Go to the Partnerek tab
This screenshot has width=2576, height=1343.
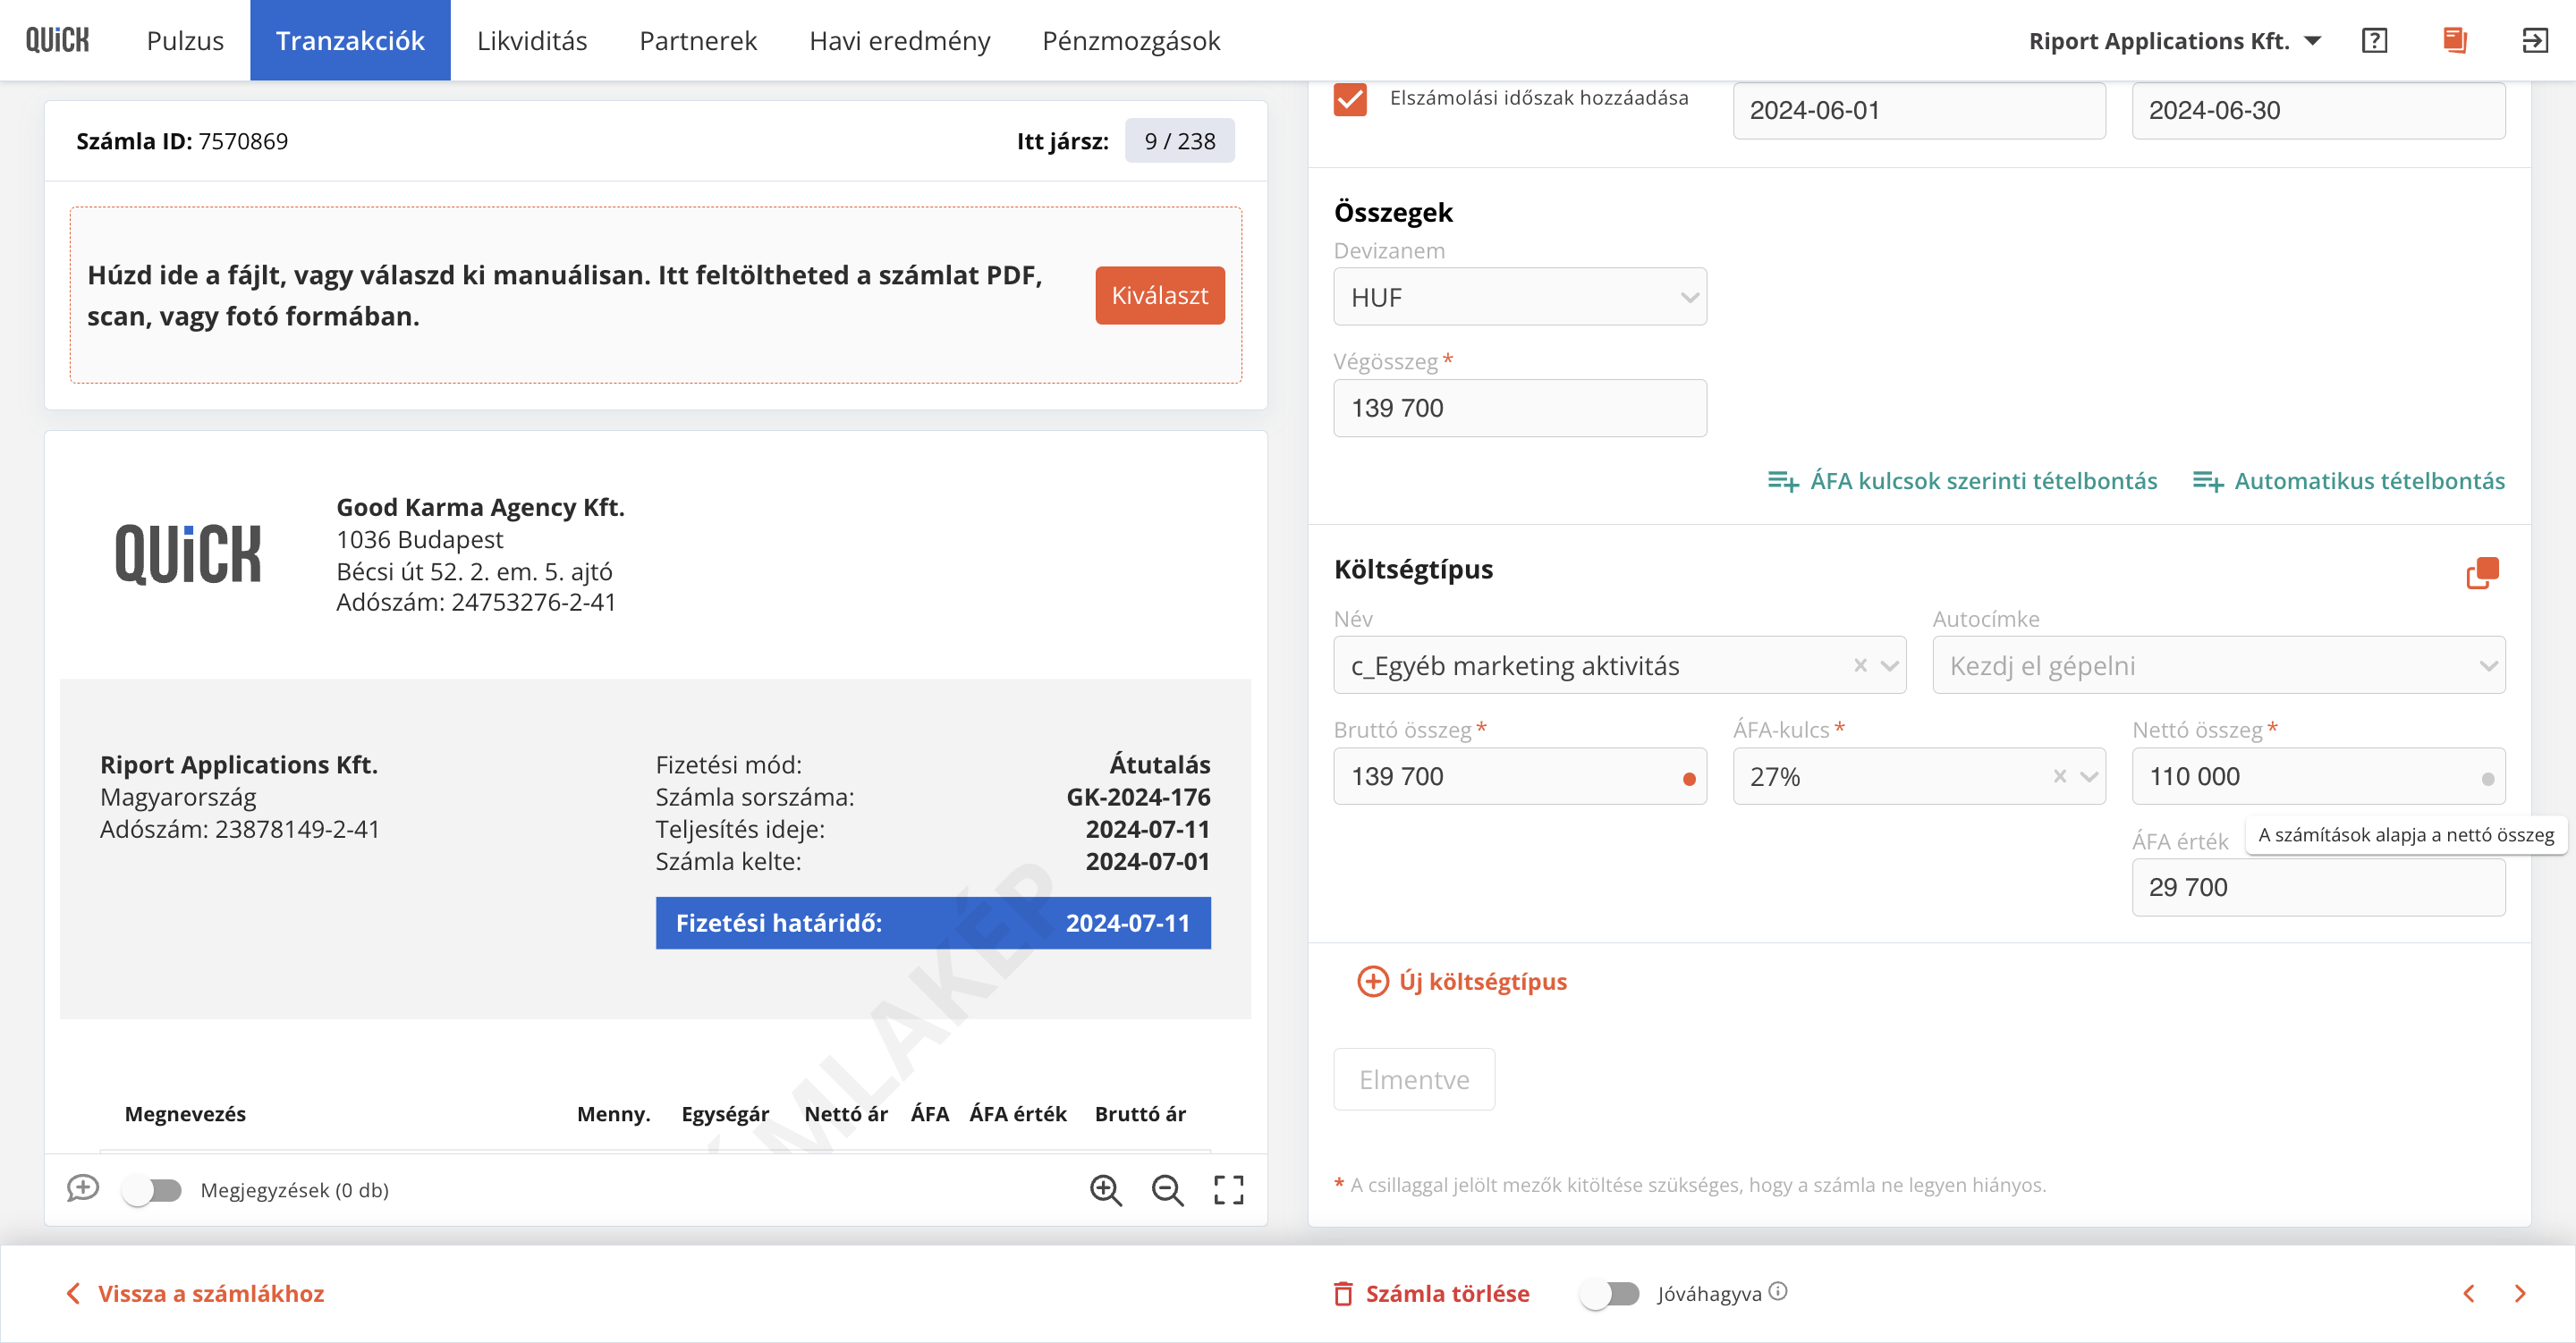coord(698,40)
